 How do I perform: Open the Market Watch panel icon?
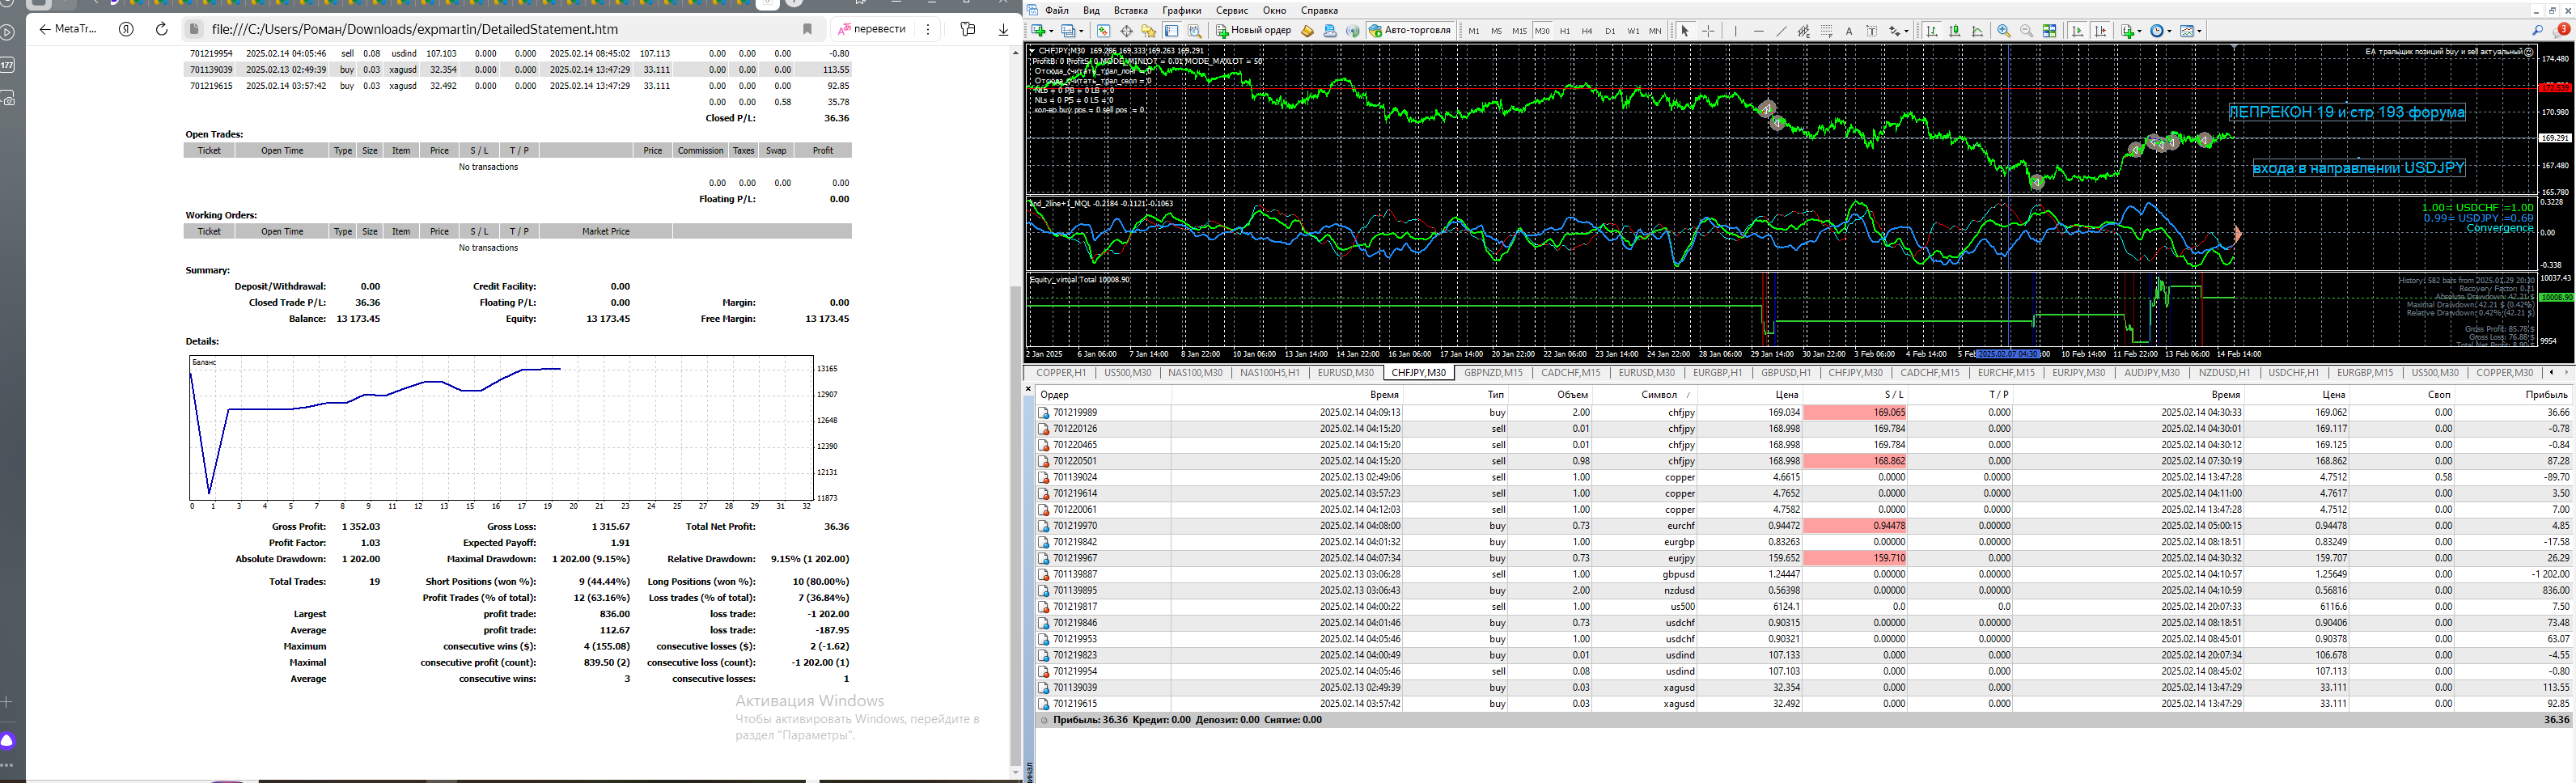(1103, 31)
